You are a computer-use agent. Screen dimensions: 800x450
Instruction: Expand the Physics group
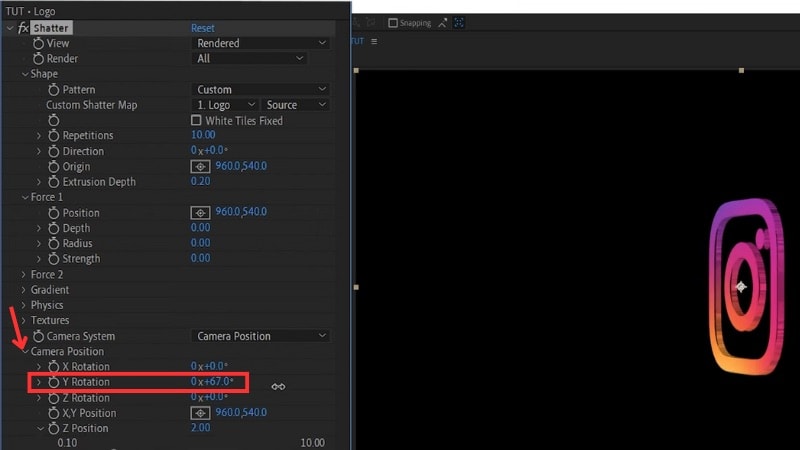click(x=23, y=305)
